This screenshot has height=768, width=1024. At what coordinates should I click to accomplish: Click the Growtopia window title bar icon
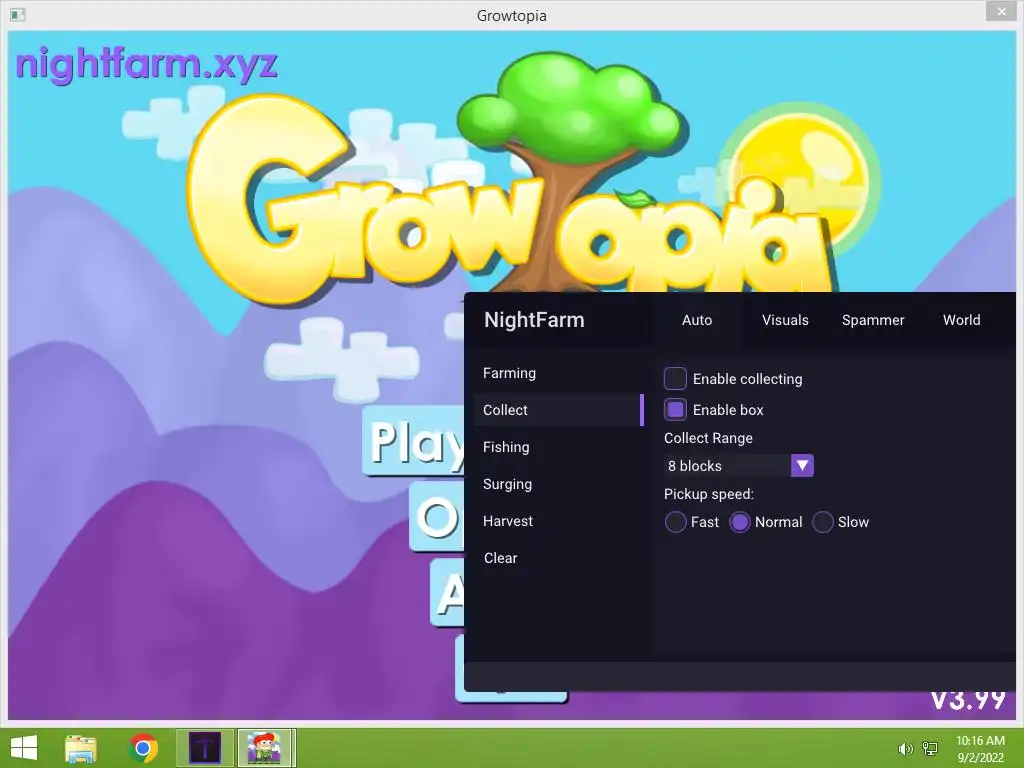pyautogui.click(x=18, y=14)
